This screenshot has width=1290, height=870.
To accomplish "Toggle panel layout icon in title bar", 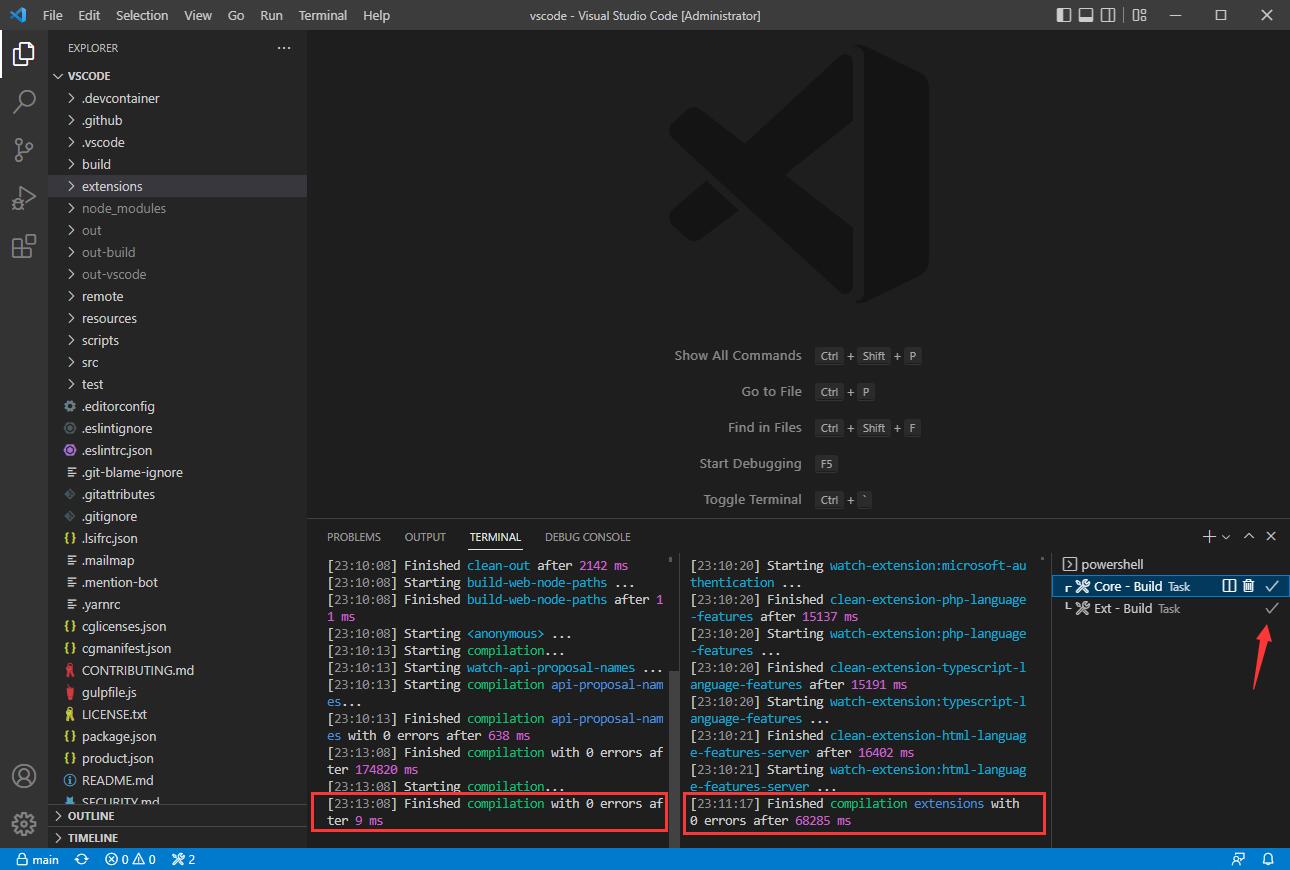I will pos(1086,15).
